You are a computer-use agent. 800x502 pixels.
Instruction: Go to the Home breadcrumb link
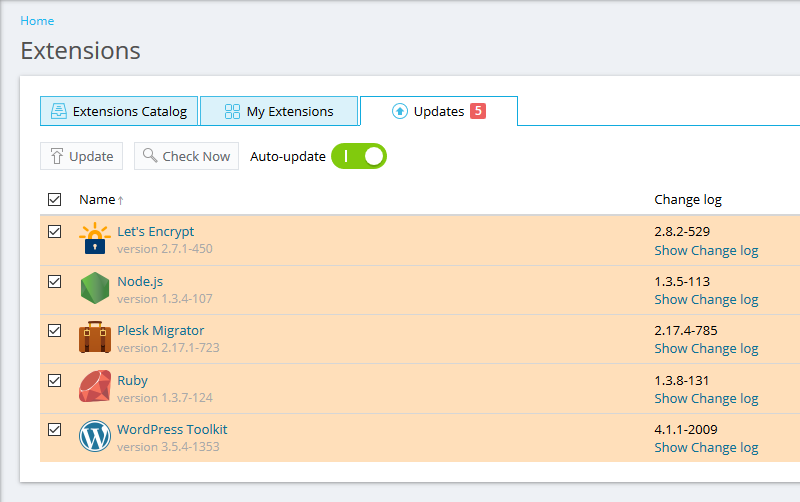[37, 21]
